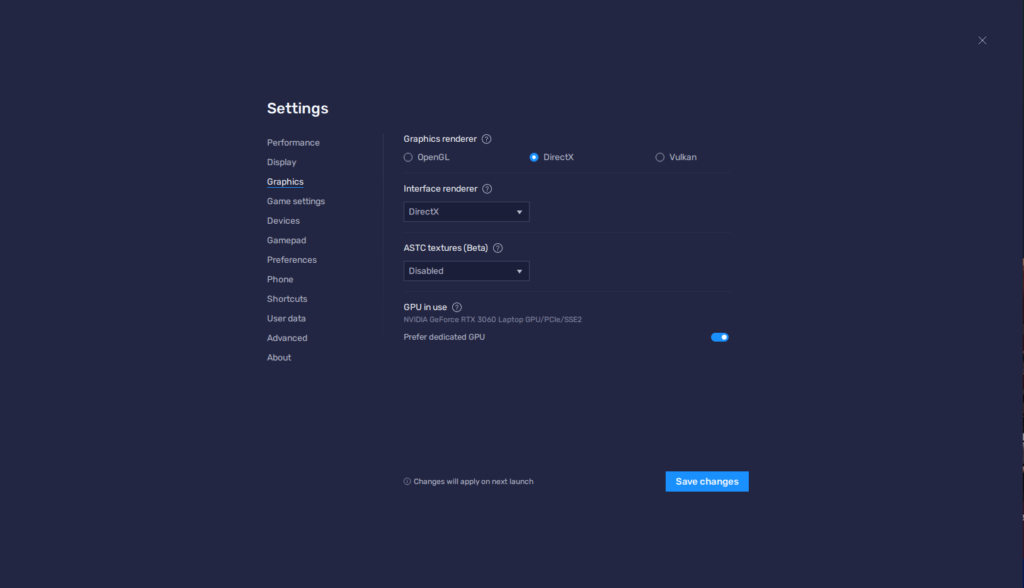Select the Graphics section

click(285, 182)
